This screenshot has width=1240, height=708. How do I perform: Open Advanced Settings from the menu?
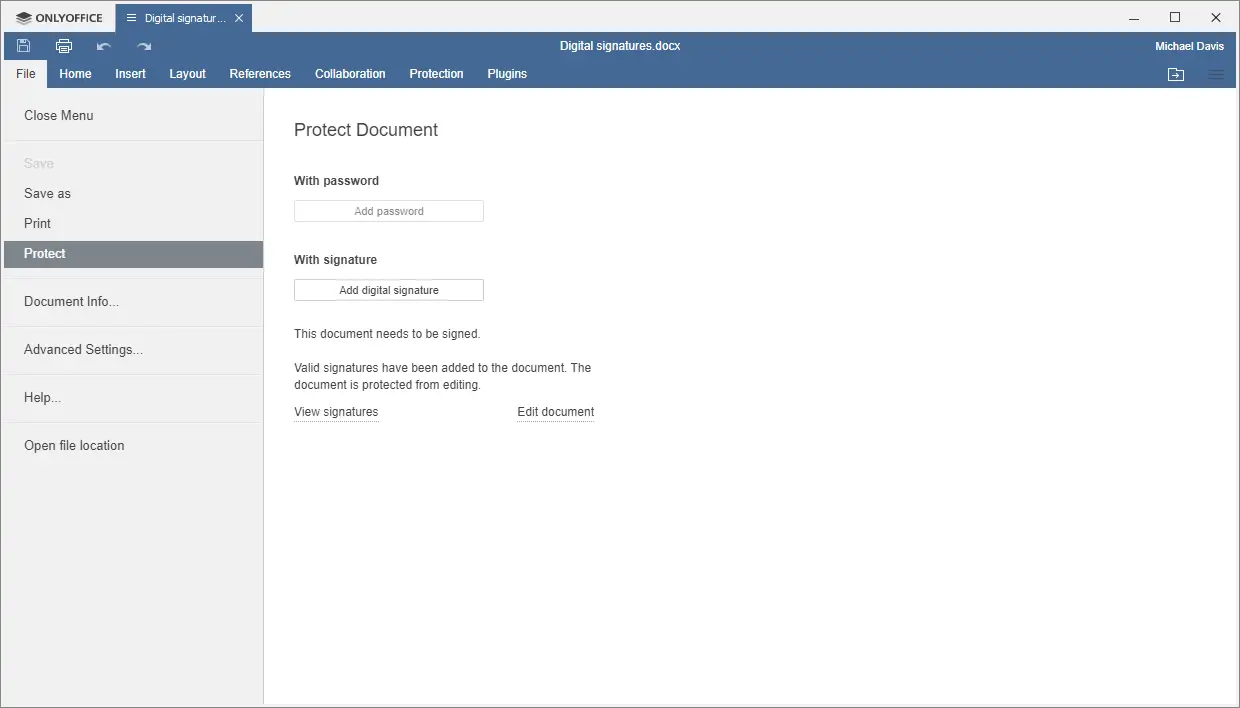[83, 350]
